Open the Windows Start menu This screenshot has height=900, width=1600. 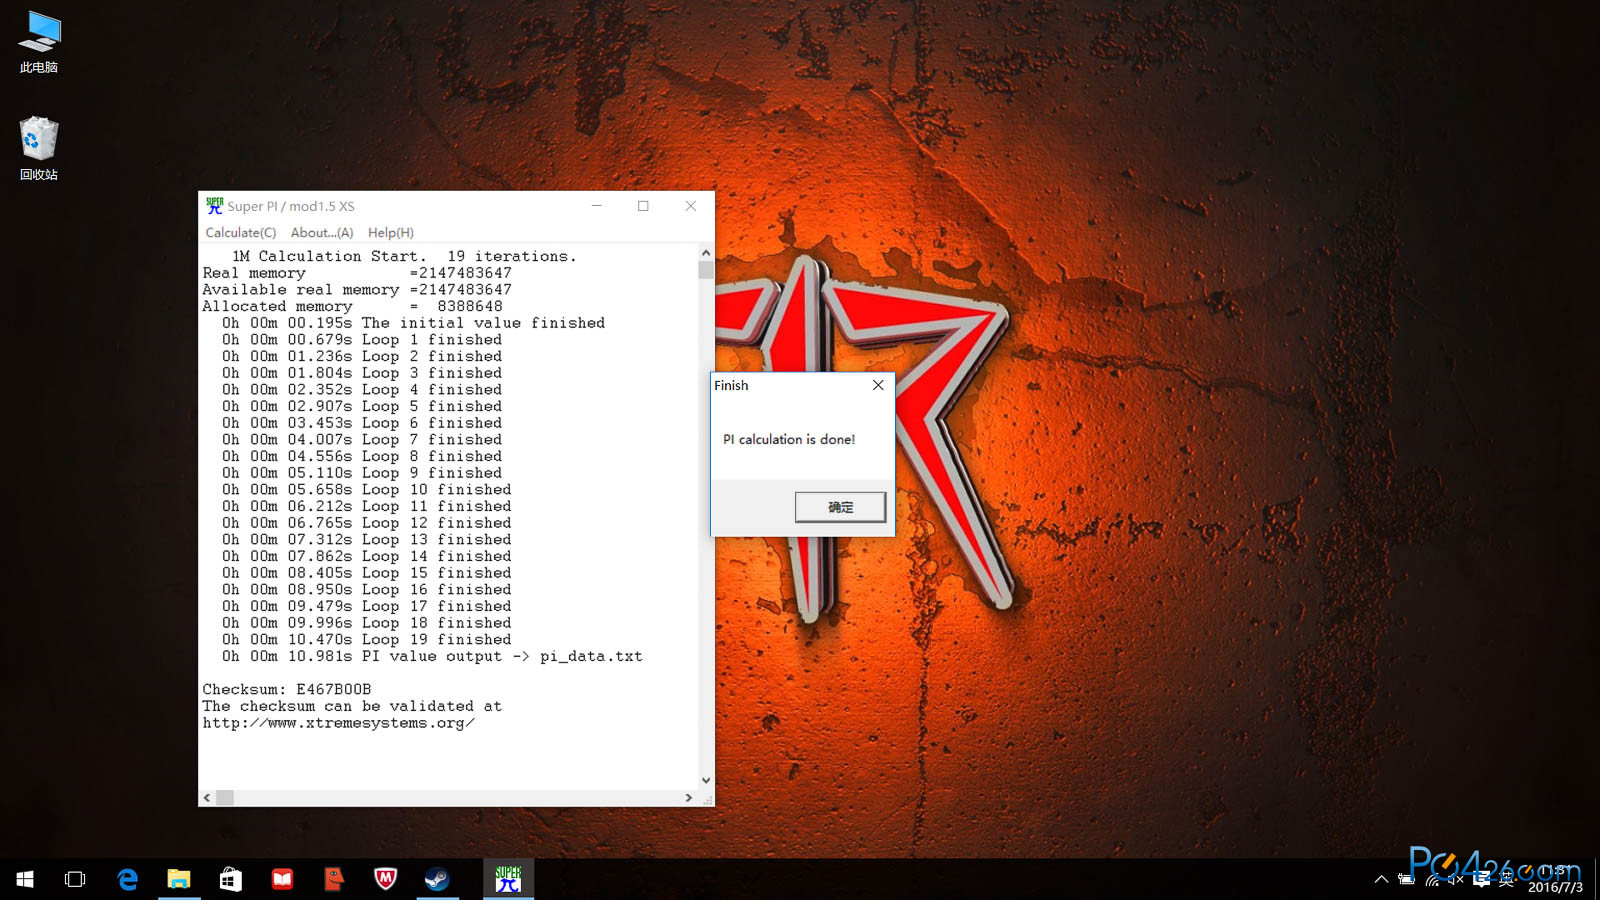pyautogui.click(x=25, y=879)
